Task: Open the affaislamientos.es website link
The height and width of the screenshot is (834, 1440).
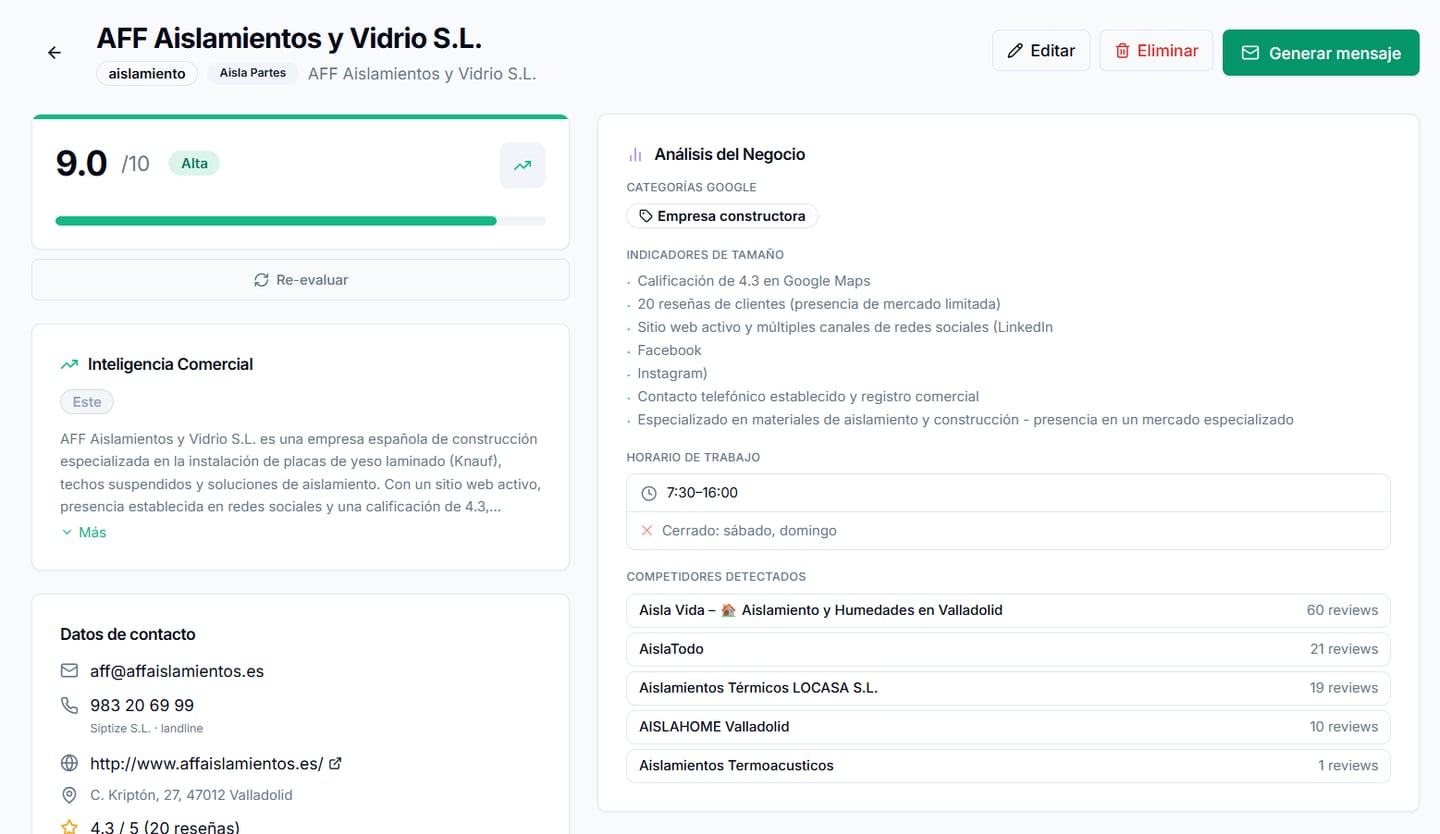Action: click(206, 763)
